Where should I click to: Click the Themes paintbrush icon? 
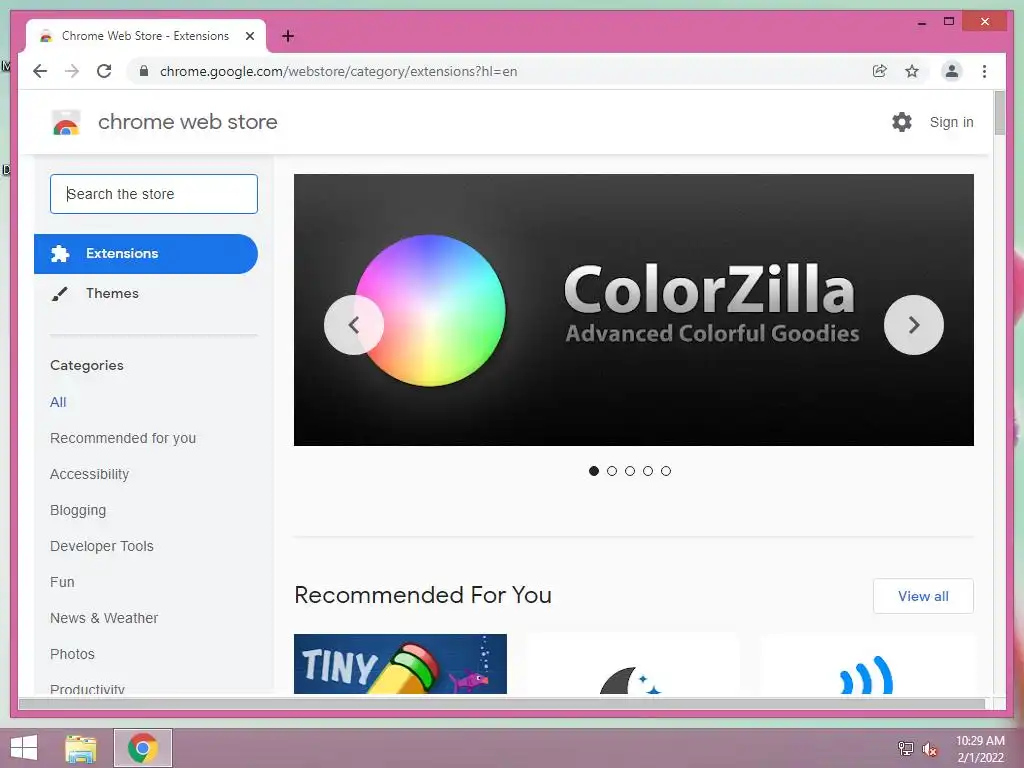(59, 294)
